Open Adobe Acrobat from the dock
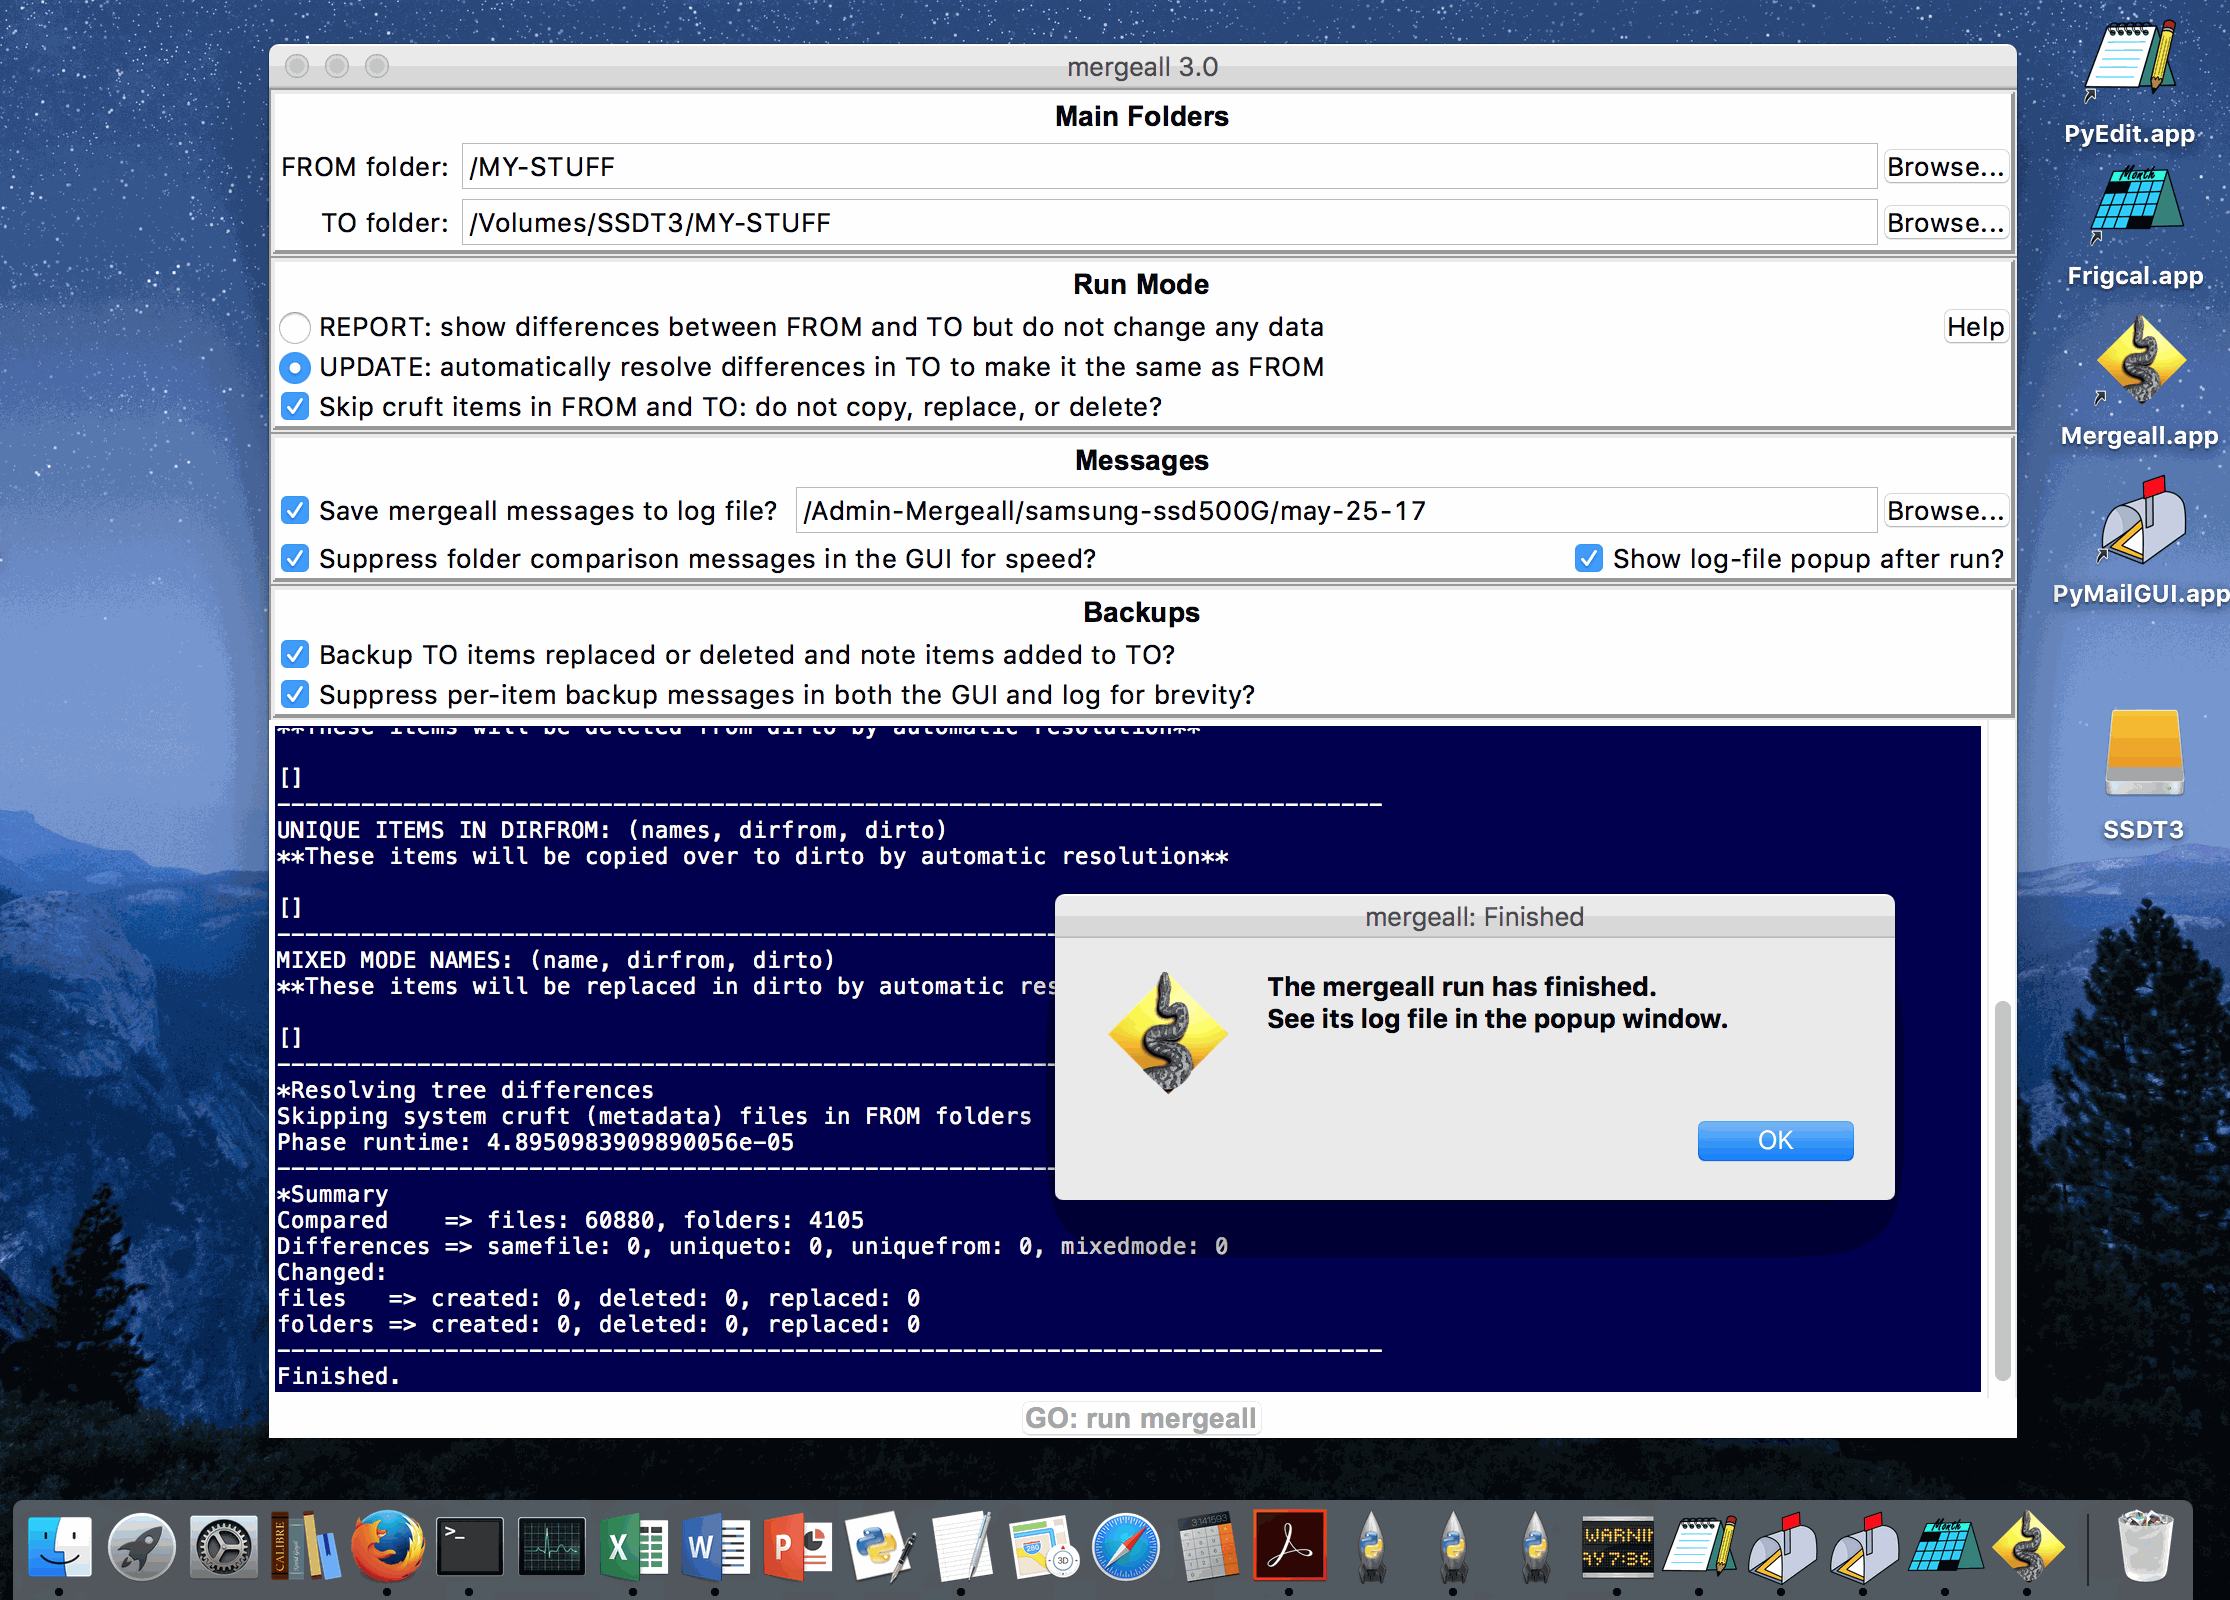The height and width of the screenshot is (1600, 2230). click(1289, 1547)
